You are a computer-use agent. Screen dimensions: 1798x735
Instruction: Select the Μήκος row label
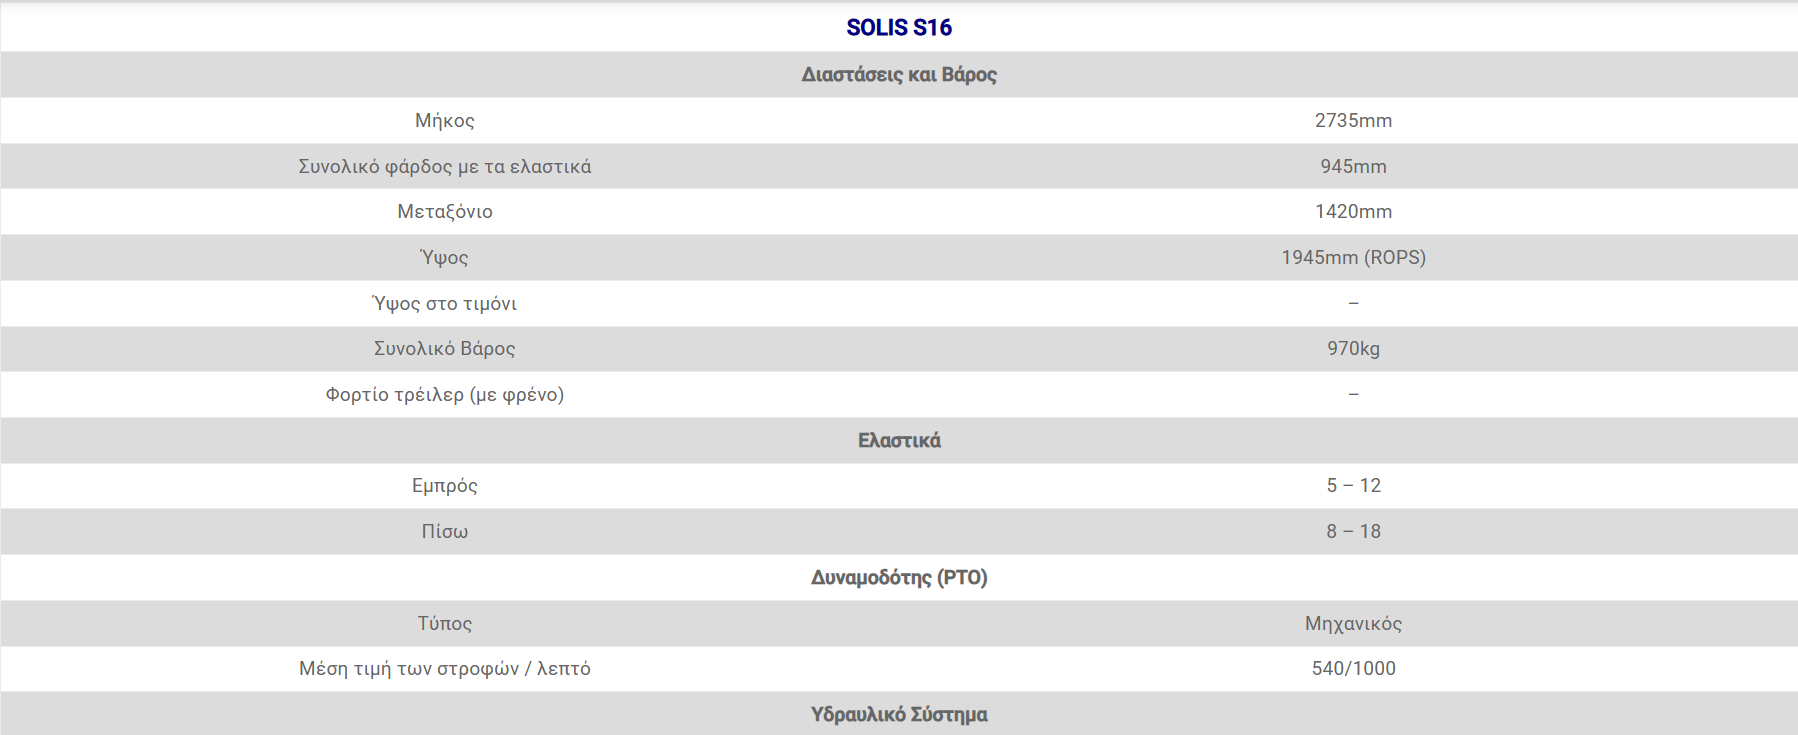click(x=444, y=121)
